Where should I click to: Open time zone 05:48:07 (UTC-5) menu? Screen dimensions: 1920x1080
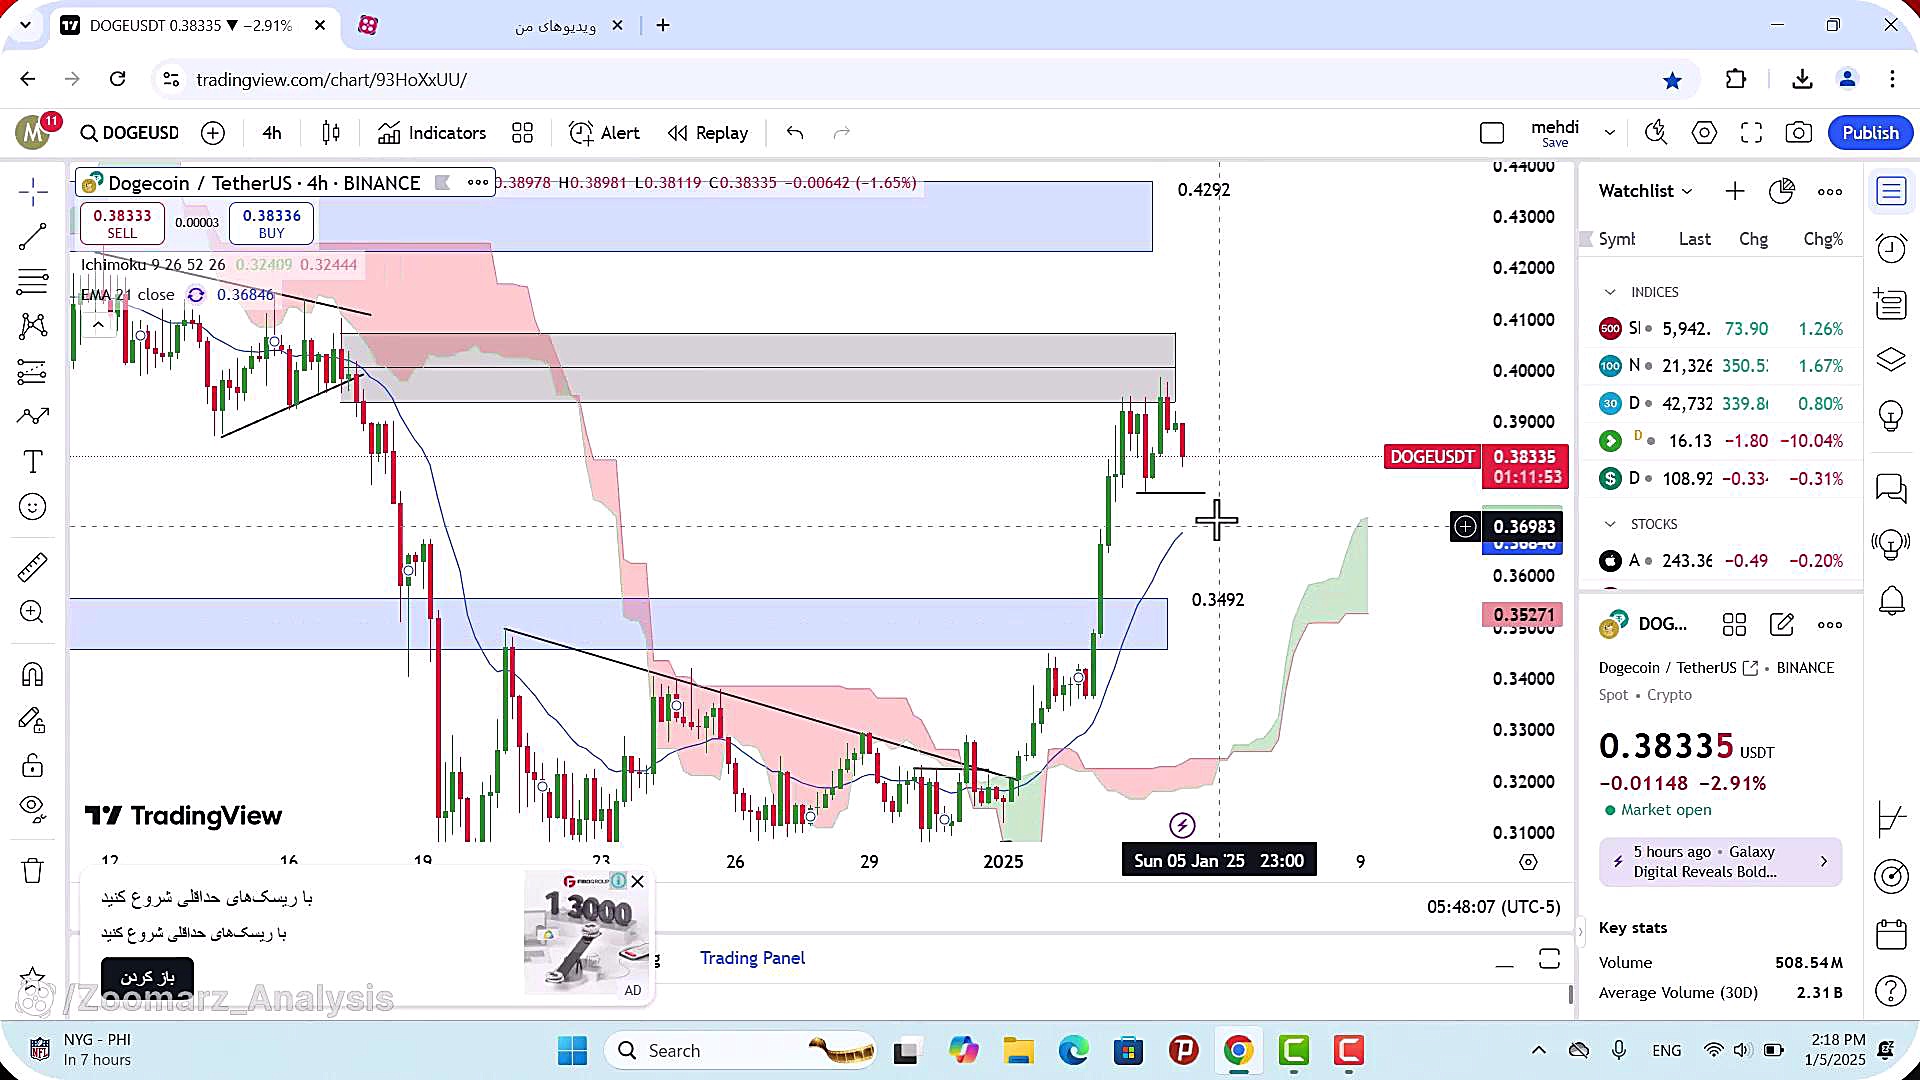(1493, 907)
